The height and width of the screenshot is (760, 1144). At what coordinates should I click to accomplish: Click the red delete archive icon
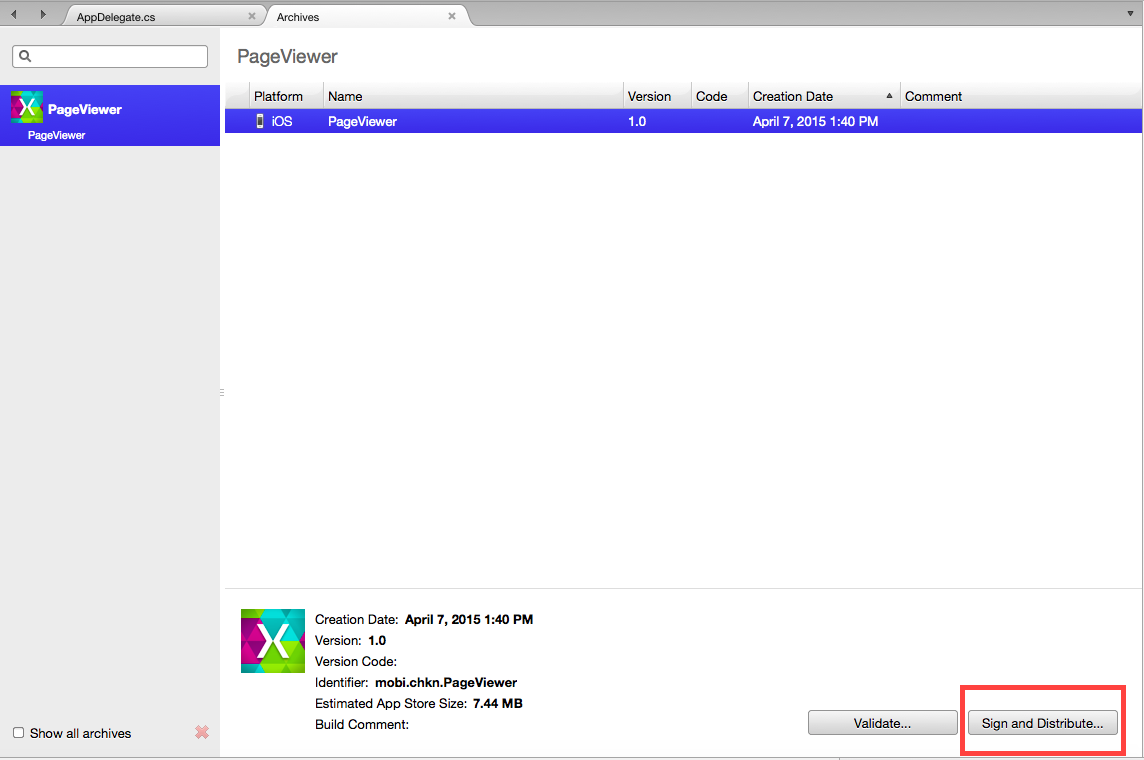tap(201, 733)
